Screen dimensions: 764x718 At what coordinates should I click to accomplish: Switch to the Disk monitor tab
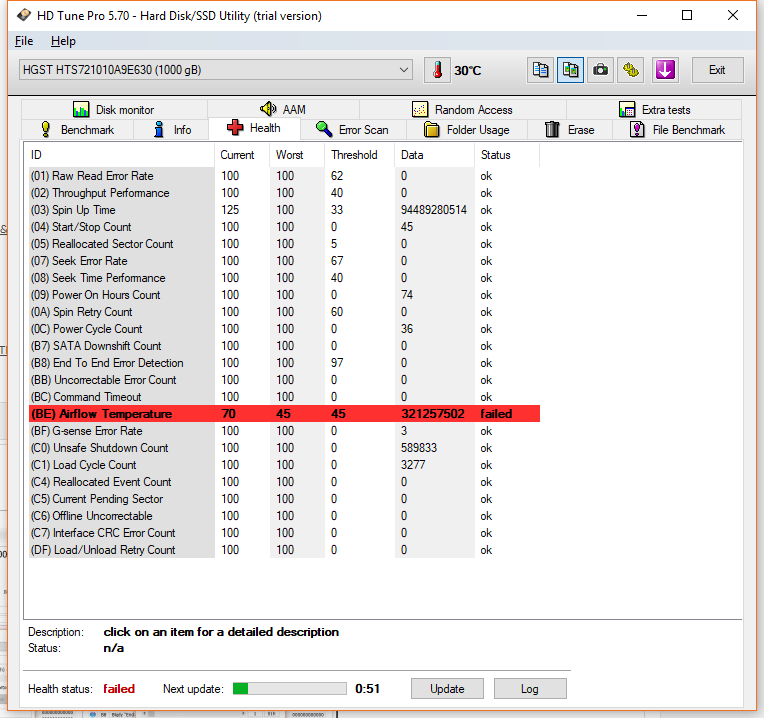point(114,110)
